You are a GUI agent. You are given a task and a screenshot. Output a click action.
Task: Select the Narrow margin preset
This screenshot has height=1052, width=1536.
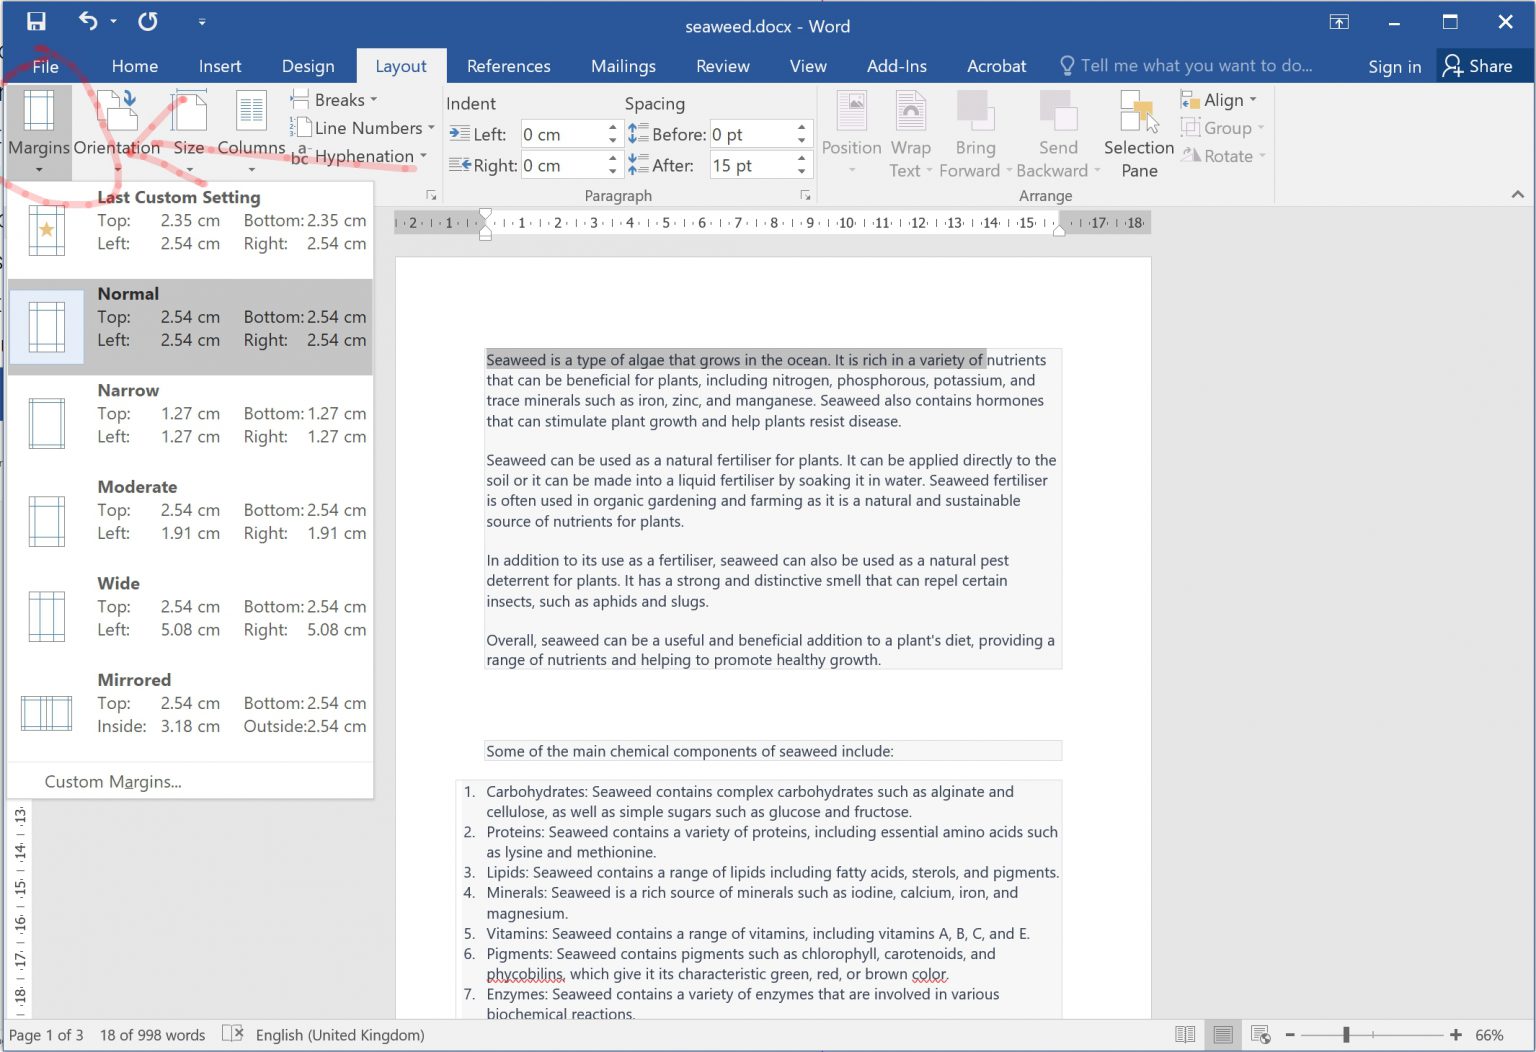pos(190,413)
